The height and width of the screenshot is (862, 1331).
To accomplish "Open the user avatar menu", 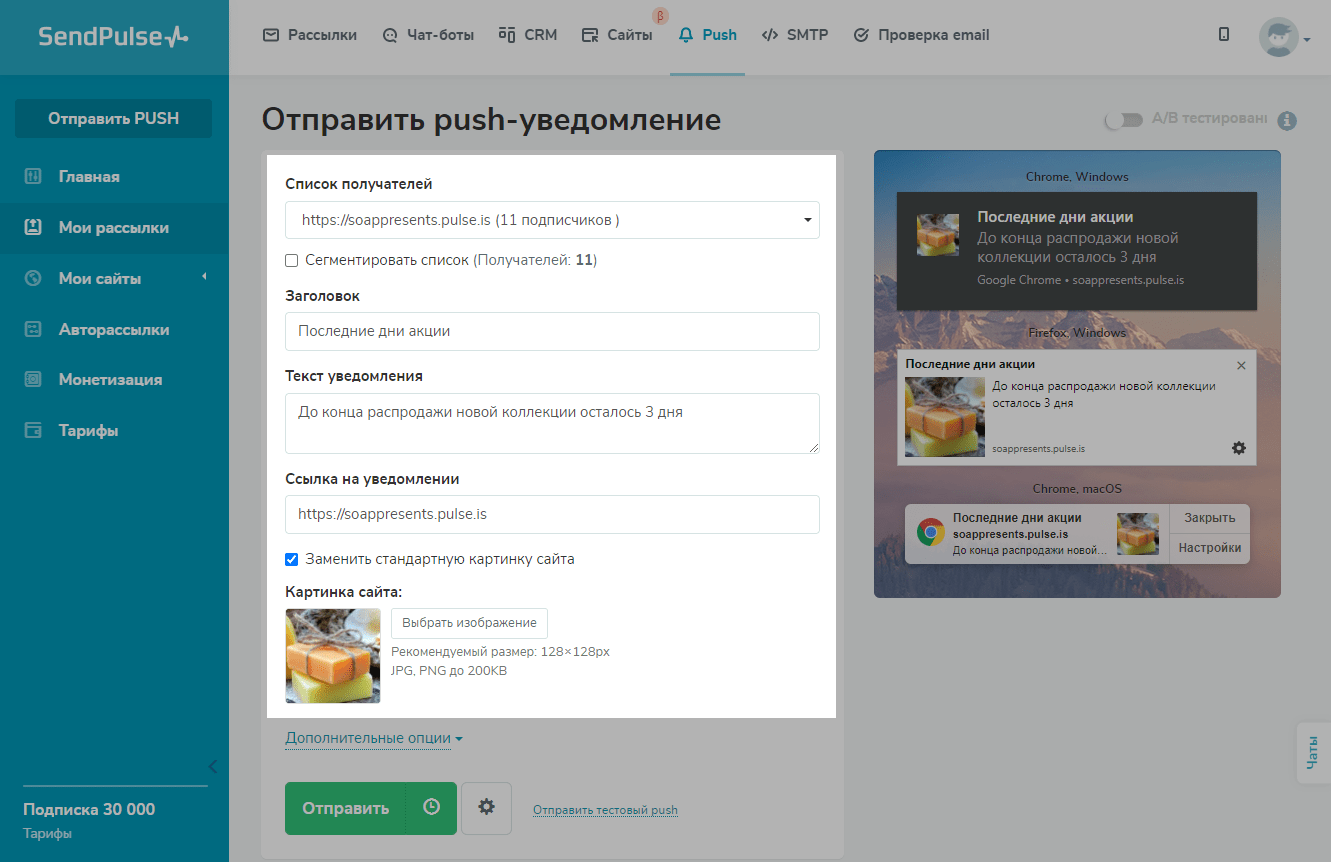I will [1285, 37].
